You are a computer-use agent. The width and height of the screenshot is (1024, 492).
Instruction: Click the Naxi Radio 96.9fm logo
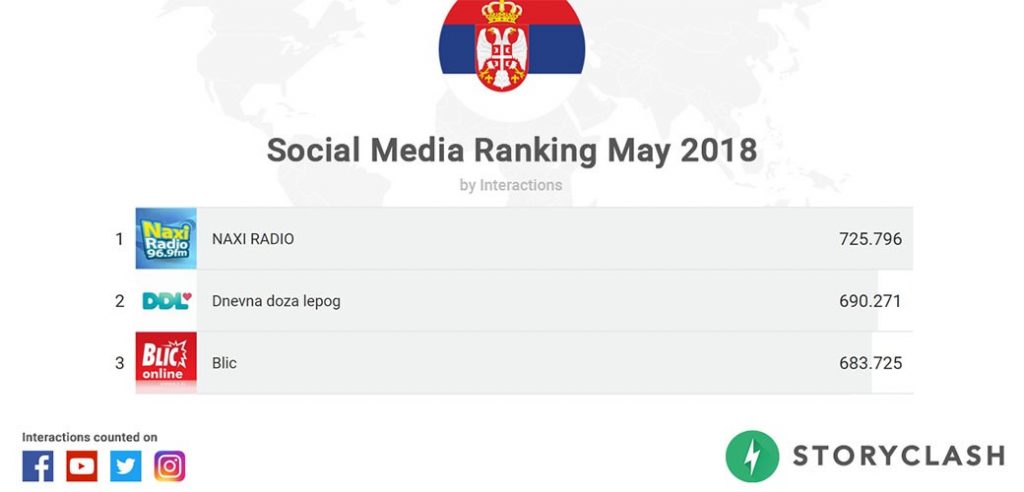166,238
